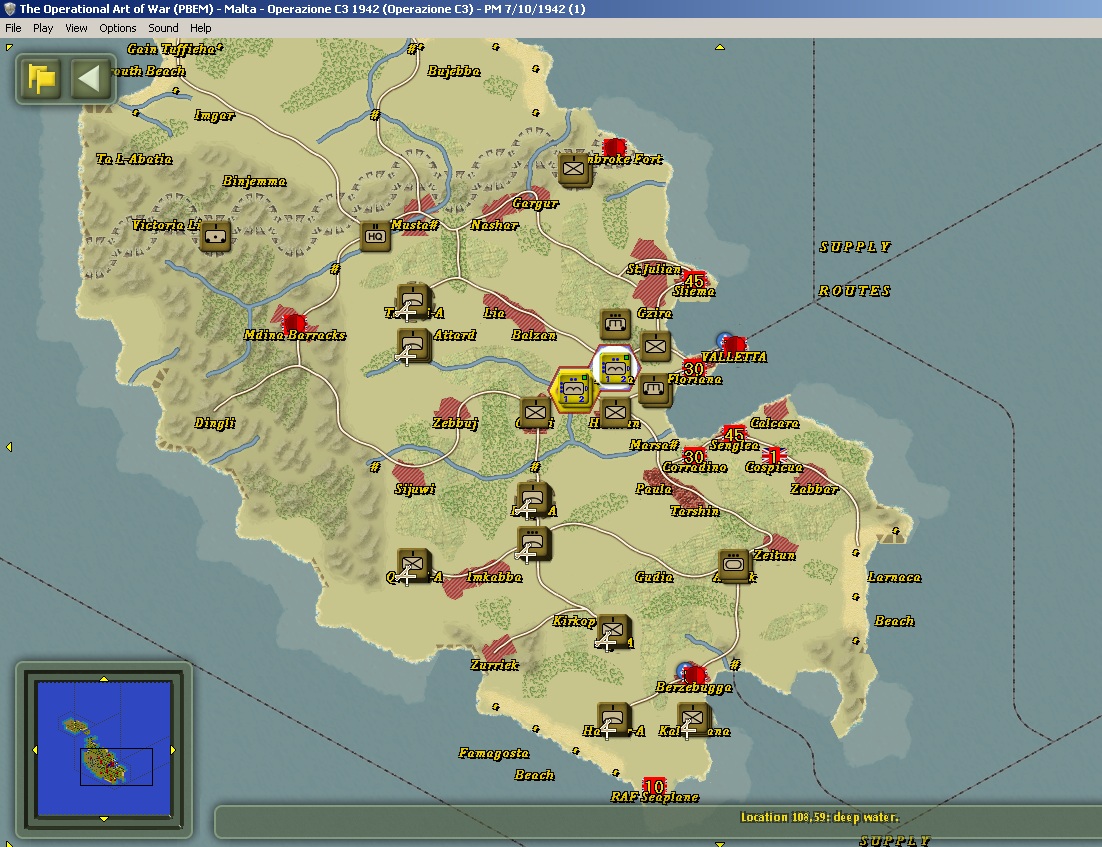
Task: Select the unit left of Imkabba
Action: coord(413,566)
